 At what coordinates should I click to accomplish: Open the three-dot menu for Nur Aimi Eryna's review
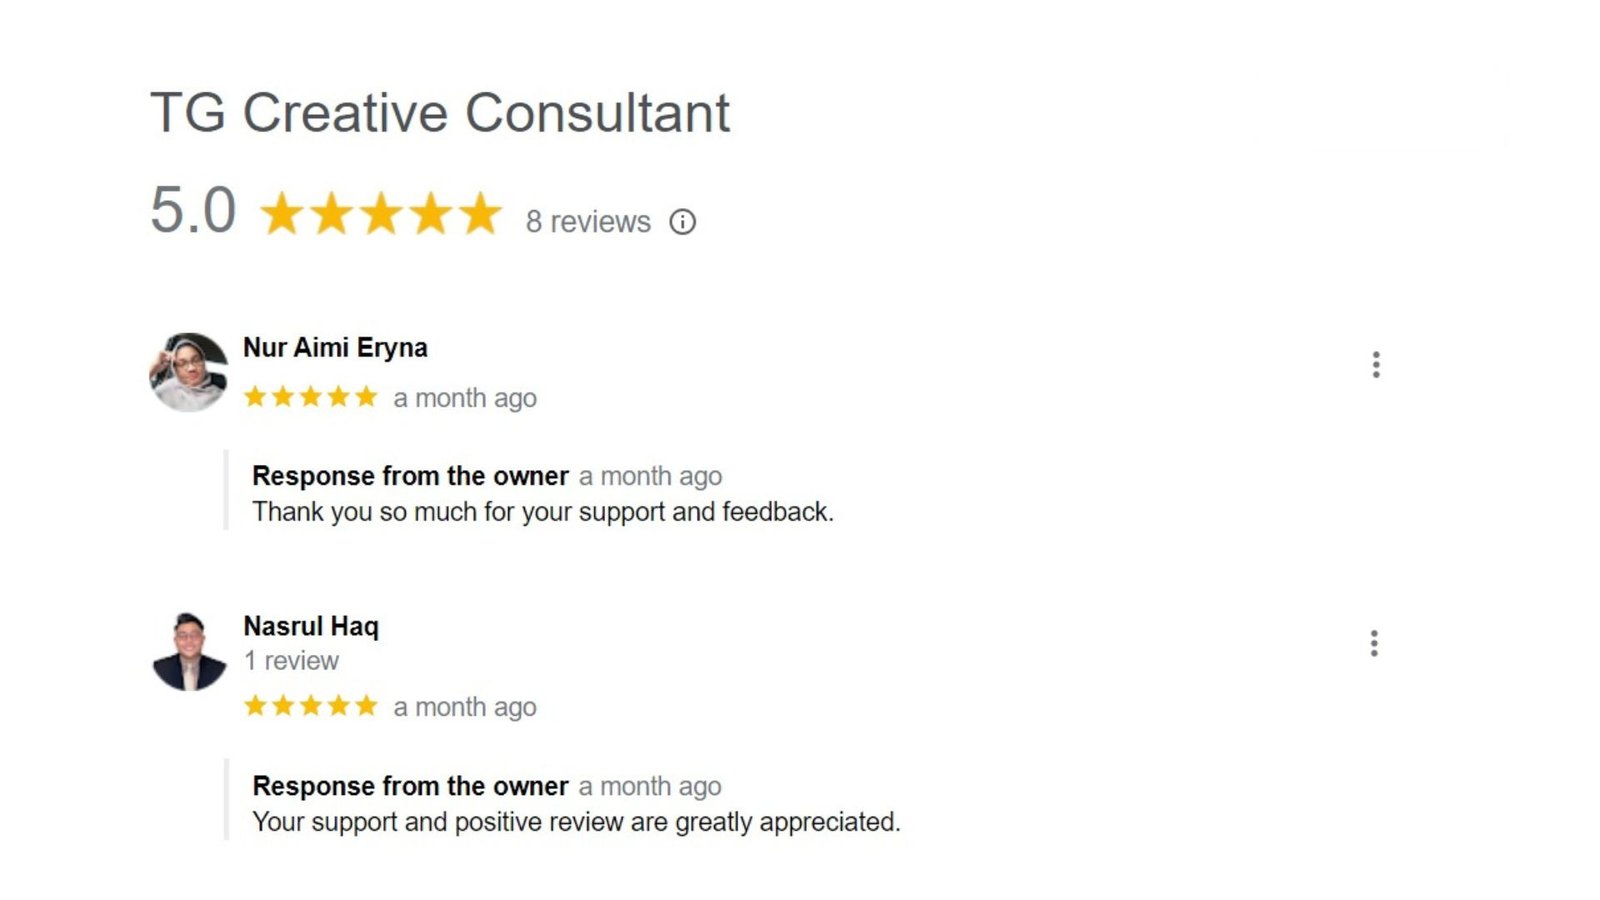coord(1376,365)
